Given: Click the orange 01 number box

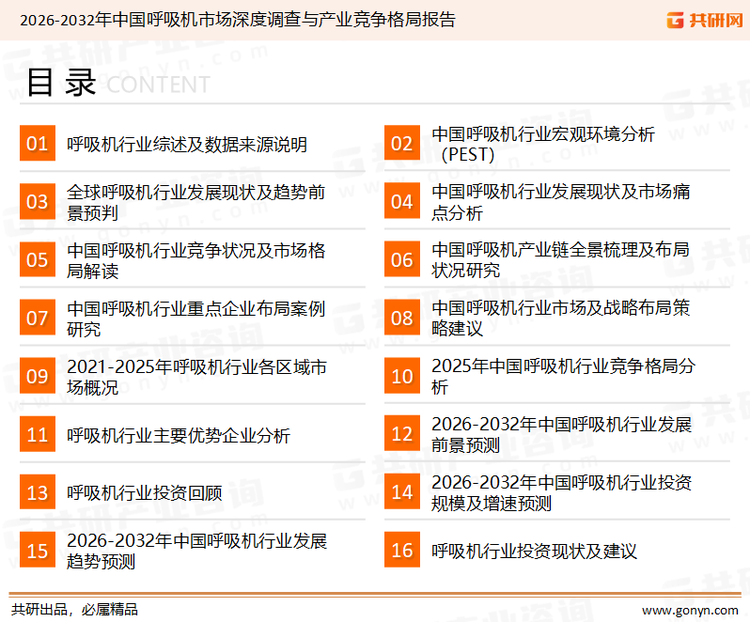Looking at the screenshot, I should (x=37, y=143).
